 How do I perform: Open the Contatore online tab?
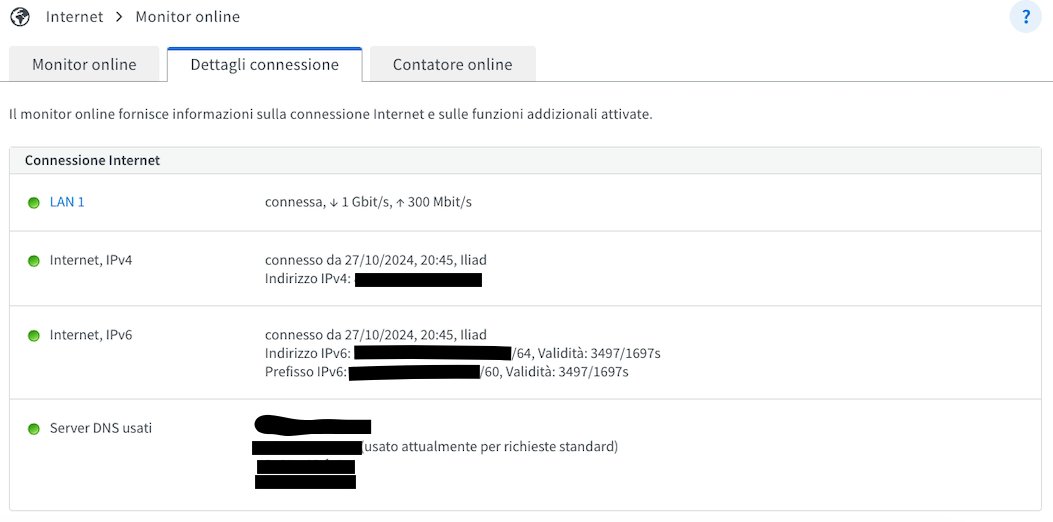452,65
